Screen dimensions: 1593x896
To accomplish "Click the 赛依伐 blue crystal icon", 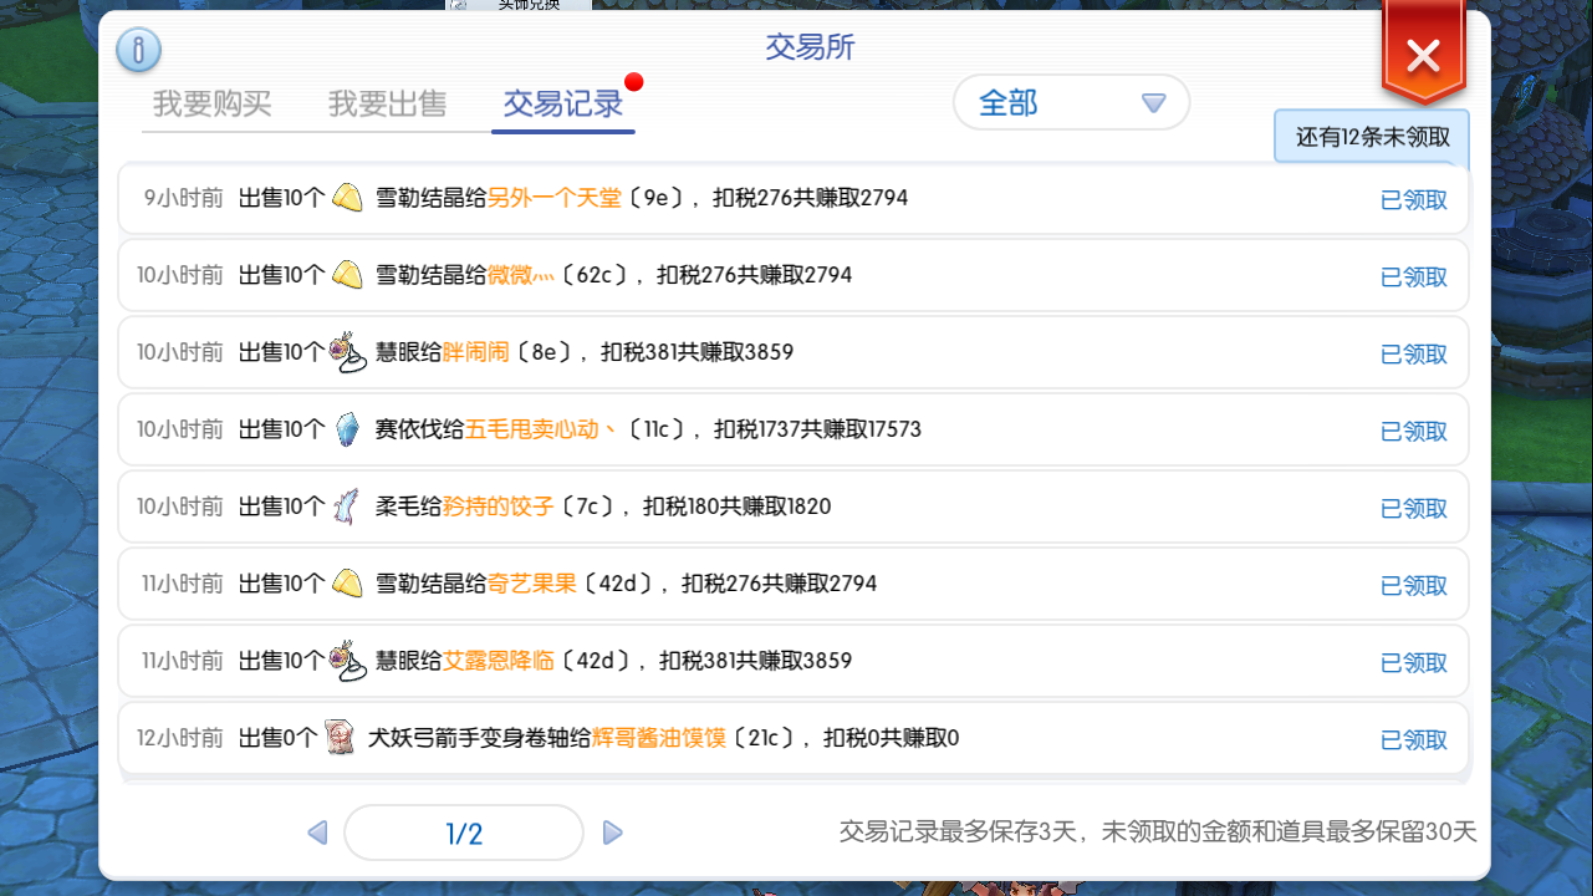I will (347, 429).
